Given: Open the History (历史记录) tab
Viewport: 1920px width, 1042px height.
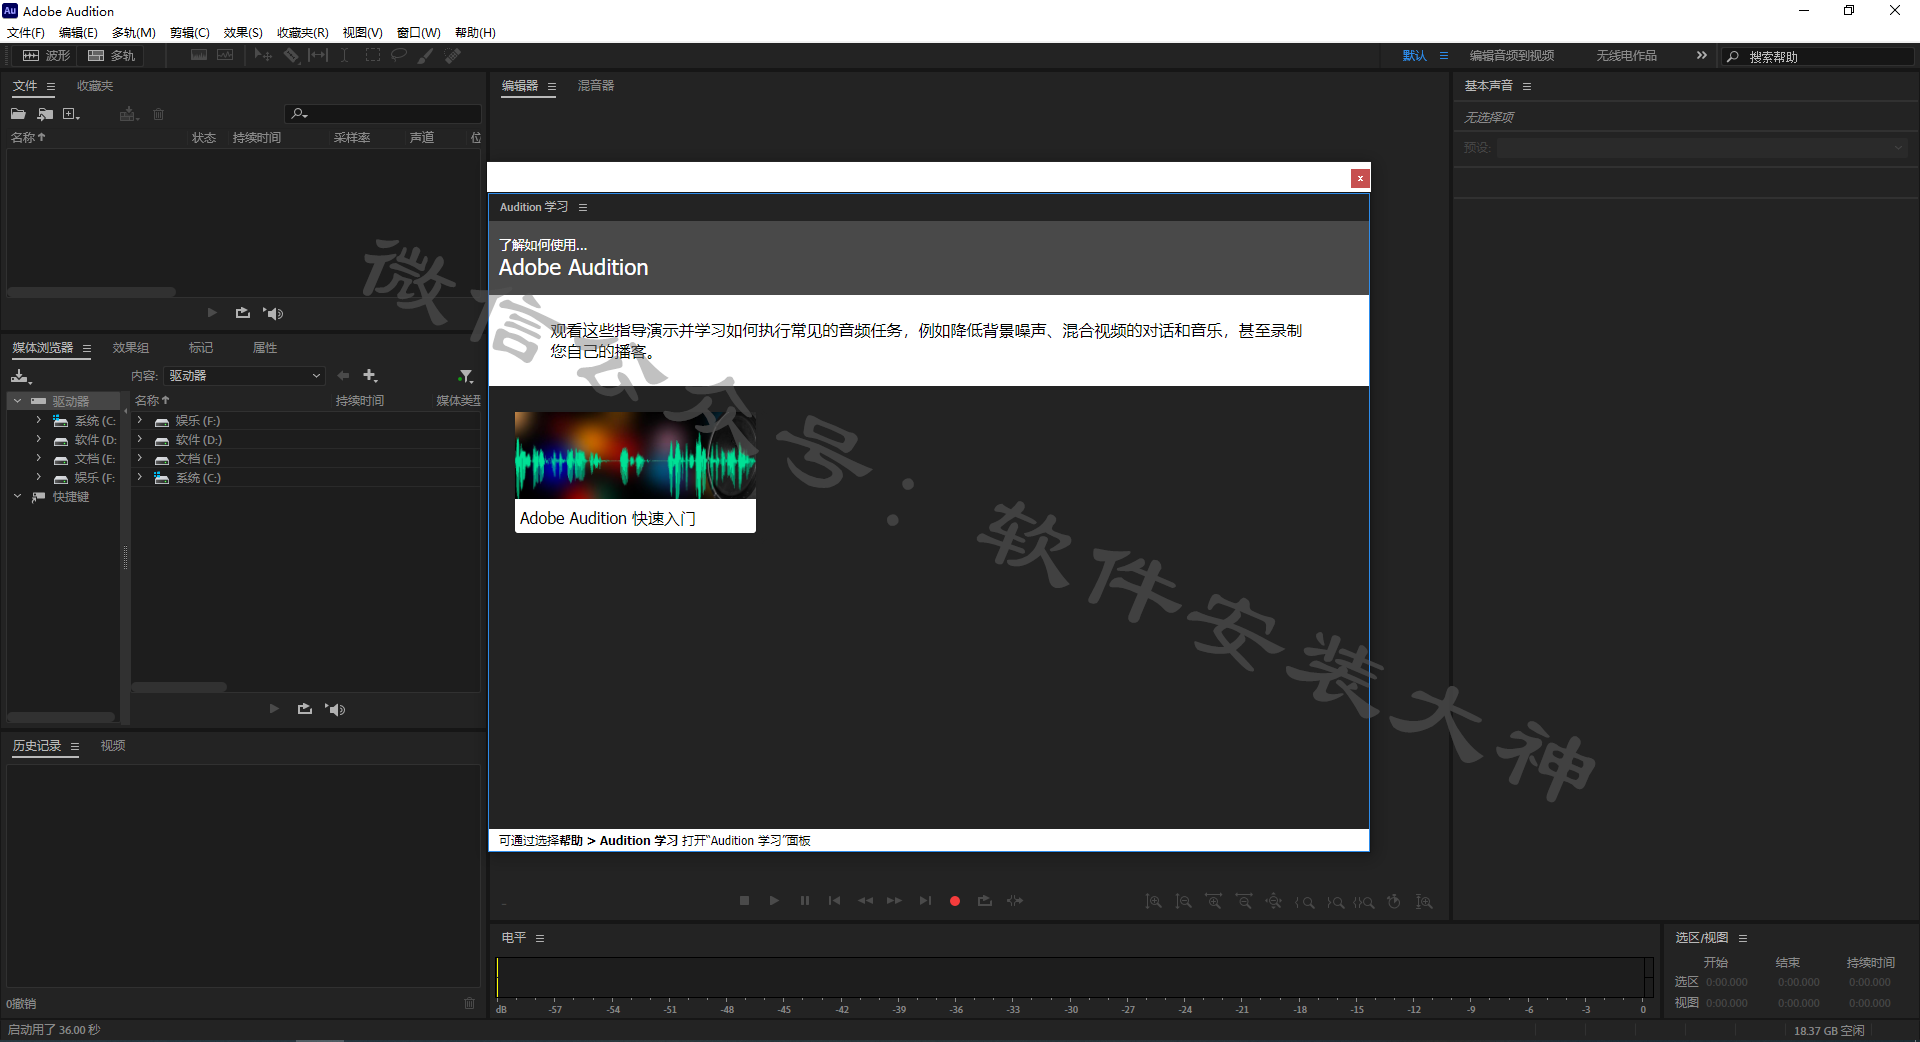Looking at the screenshot, I should pos(37,746).
